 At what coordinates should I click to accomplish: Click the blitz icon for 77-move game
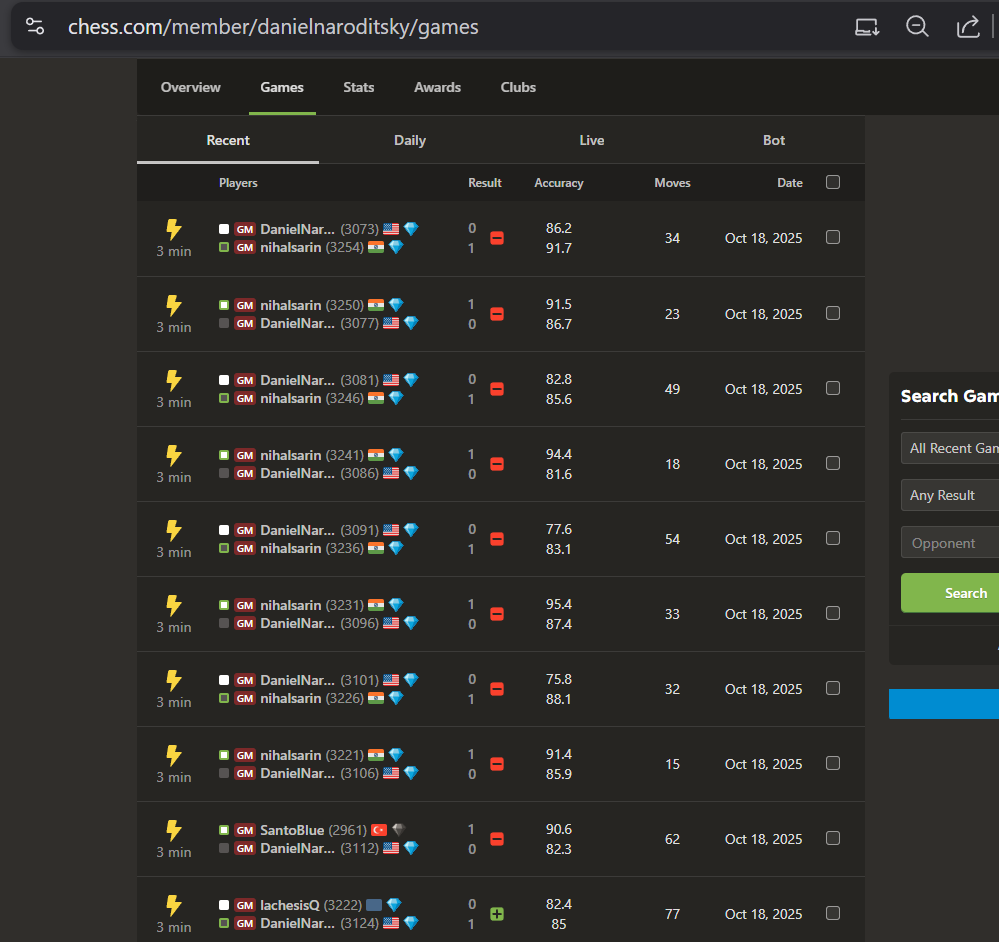[173, 905]
